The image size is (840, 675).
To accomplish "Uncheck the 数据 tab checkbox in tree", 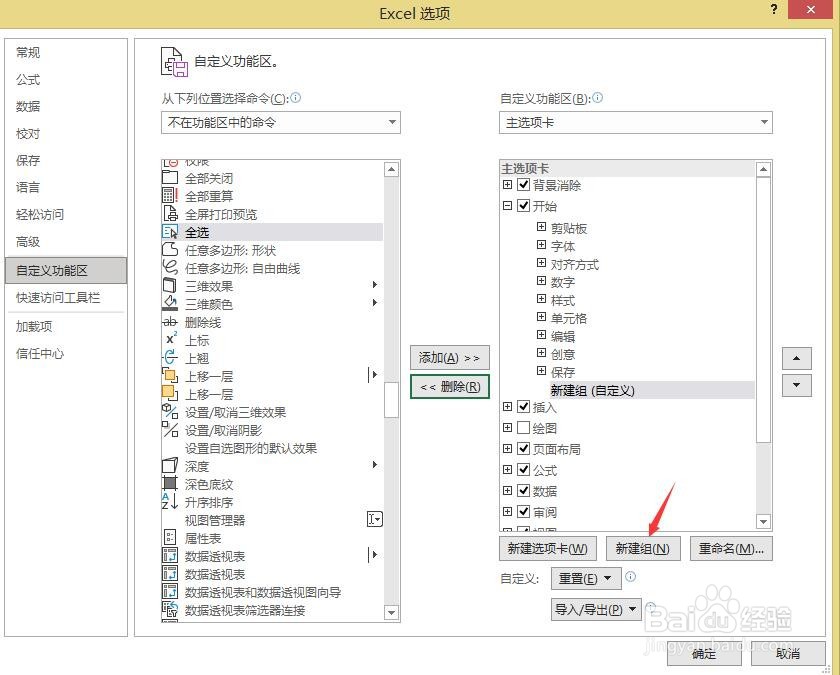I will 523,490.
